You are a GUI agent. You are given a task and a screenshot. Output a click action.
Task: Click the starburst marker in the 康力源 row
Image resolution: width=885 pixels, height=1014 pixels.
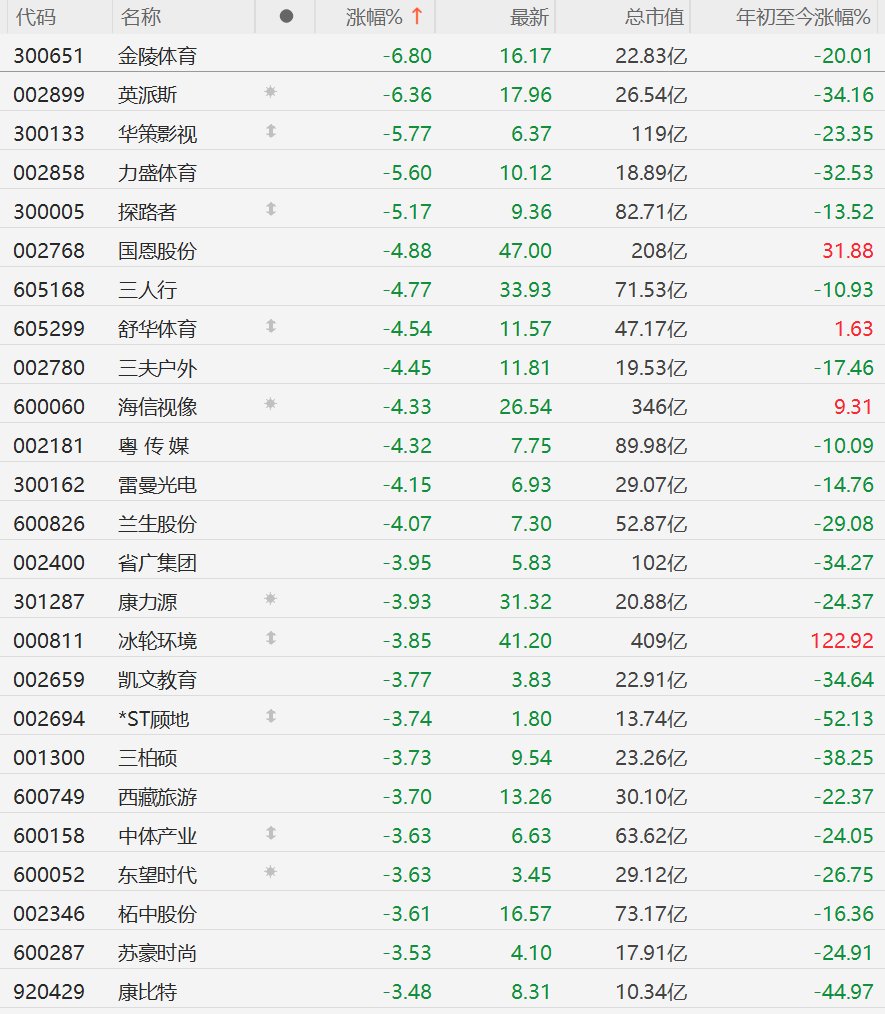[x=271, y=599]
